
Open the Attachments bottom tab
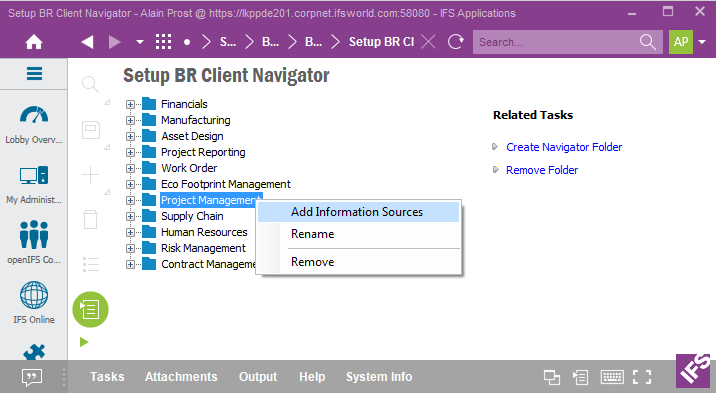click(181, 377)
